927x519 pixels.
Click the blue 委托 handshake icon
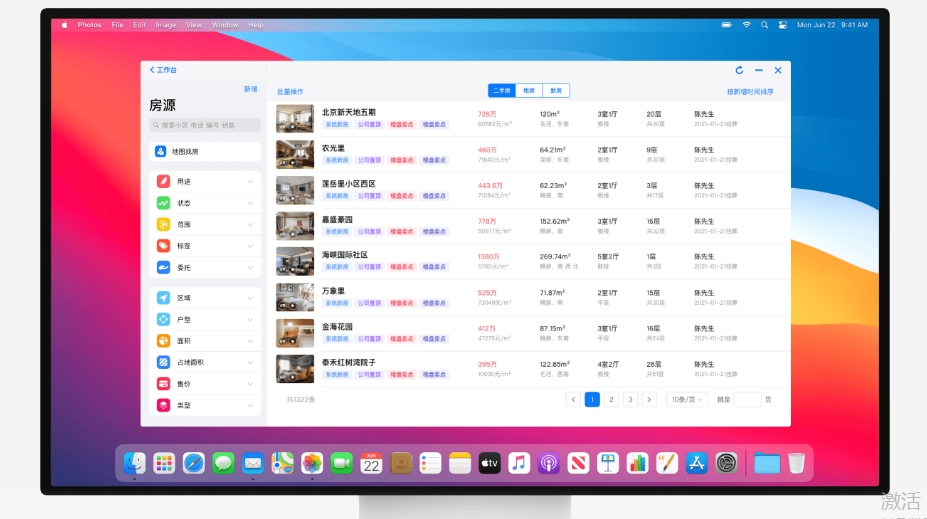point(163,267)
